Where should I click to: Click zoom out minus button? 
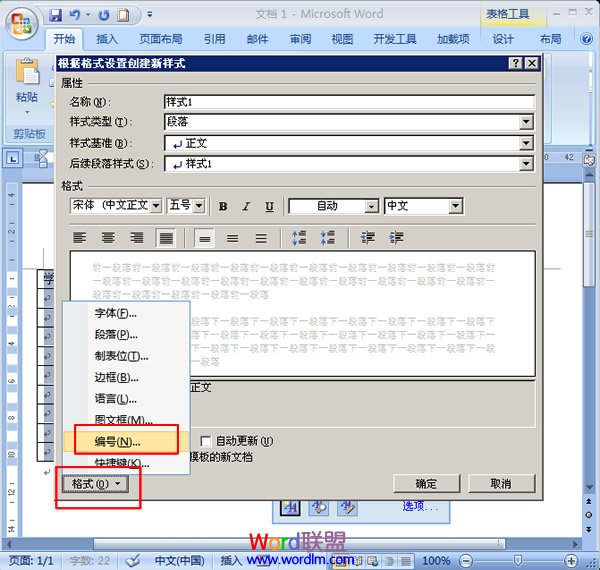466,561
